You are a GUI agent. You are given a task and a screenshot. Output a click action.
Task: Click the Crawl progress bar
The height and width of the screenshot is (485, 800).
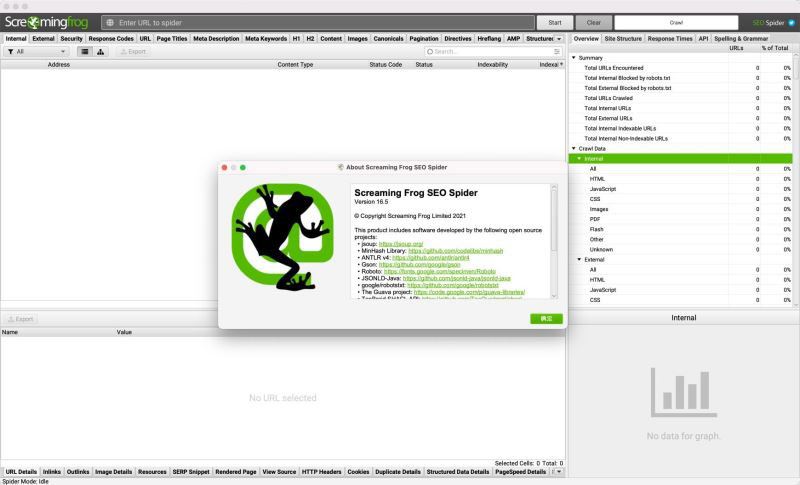[x=676, y=22]
